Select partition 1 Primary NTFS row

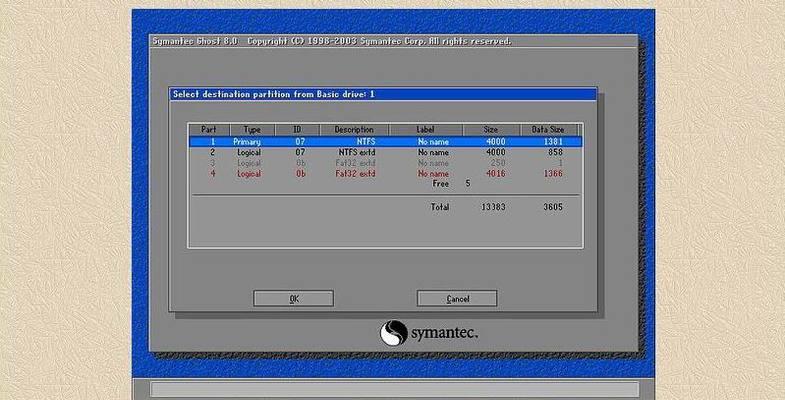pyautogui.click(x=385, y=142)
